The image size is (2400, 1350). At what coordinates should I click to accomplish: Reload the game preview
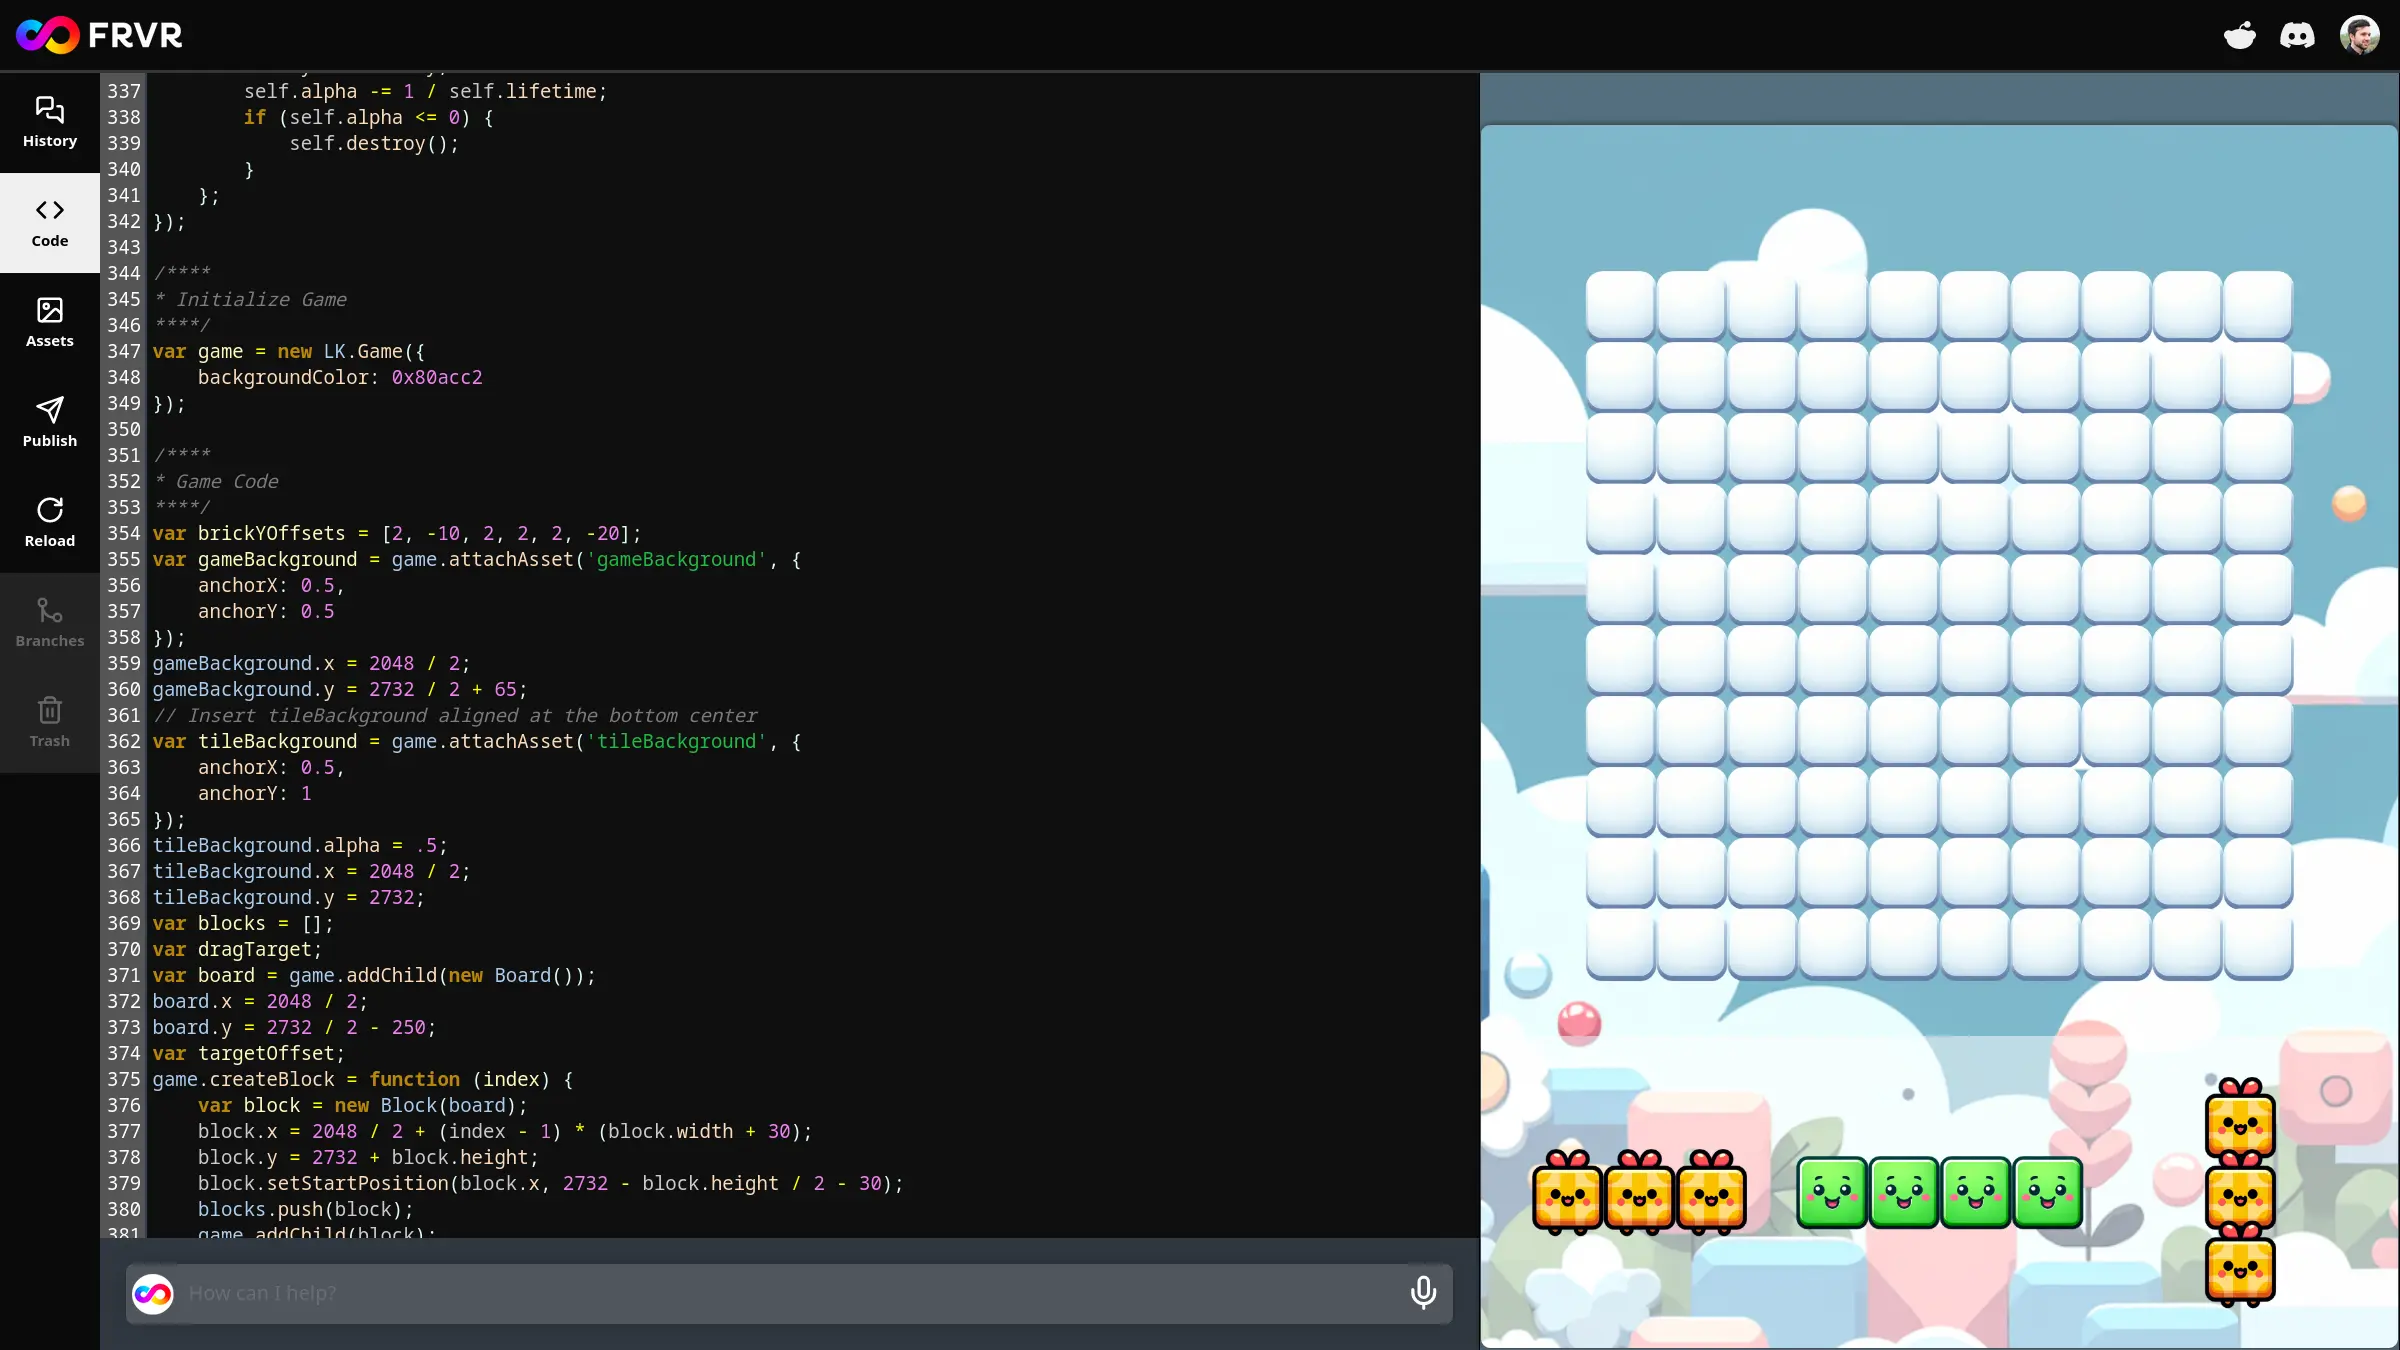[49, 521]
